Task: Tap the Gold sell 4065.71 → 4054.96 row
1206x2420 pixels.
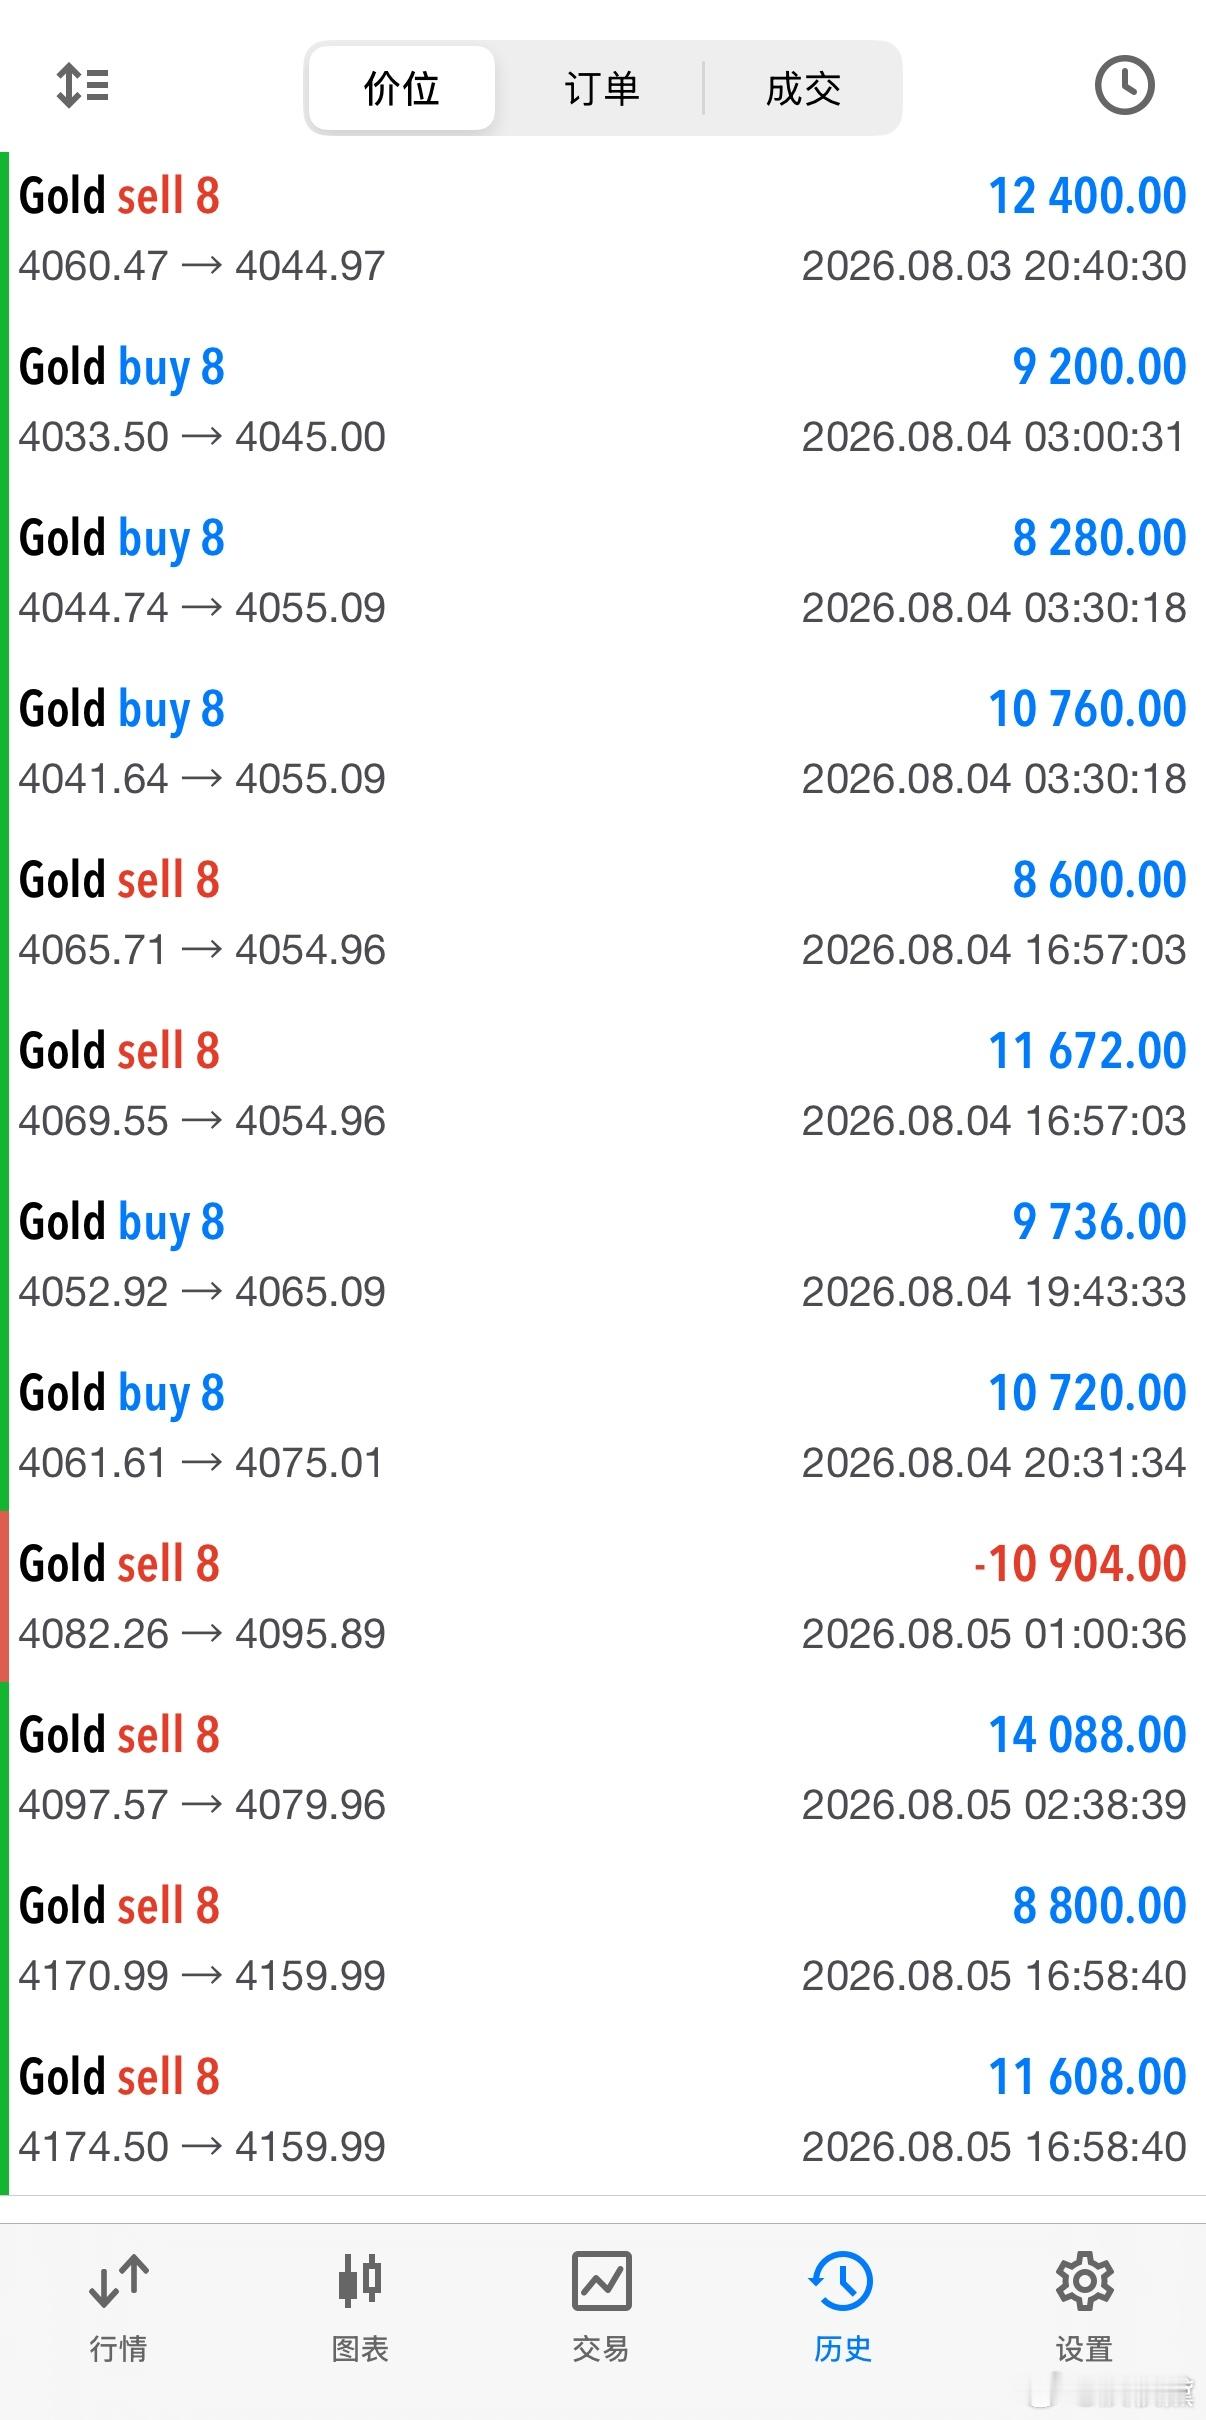Action: (603, 914)
